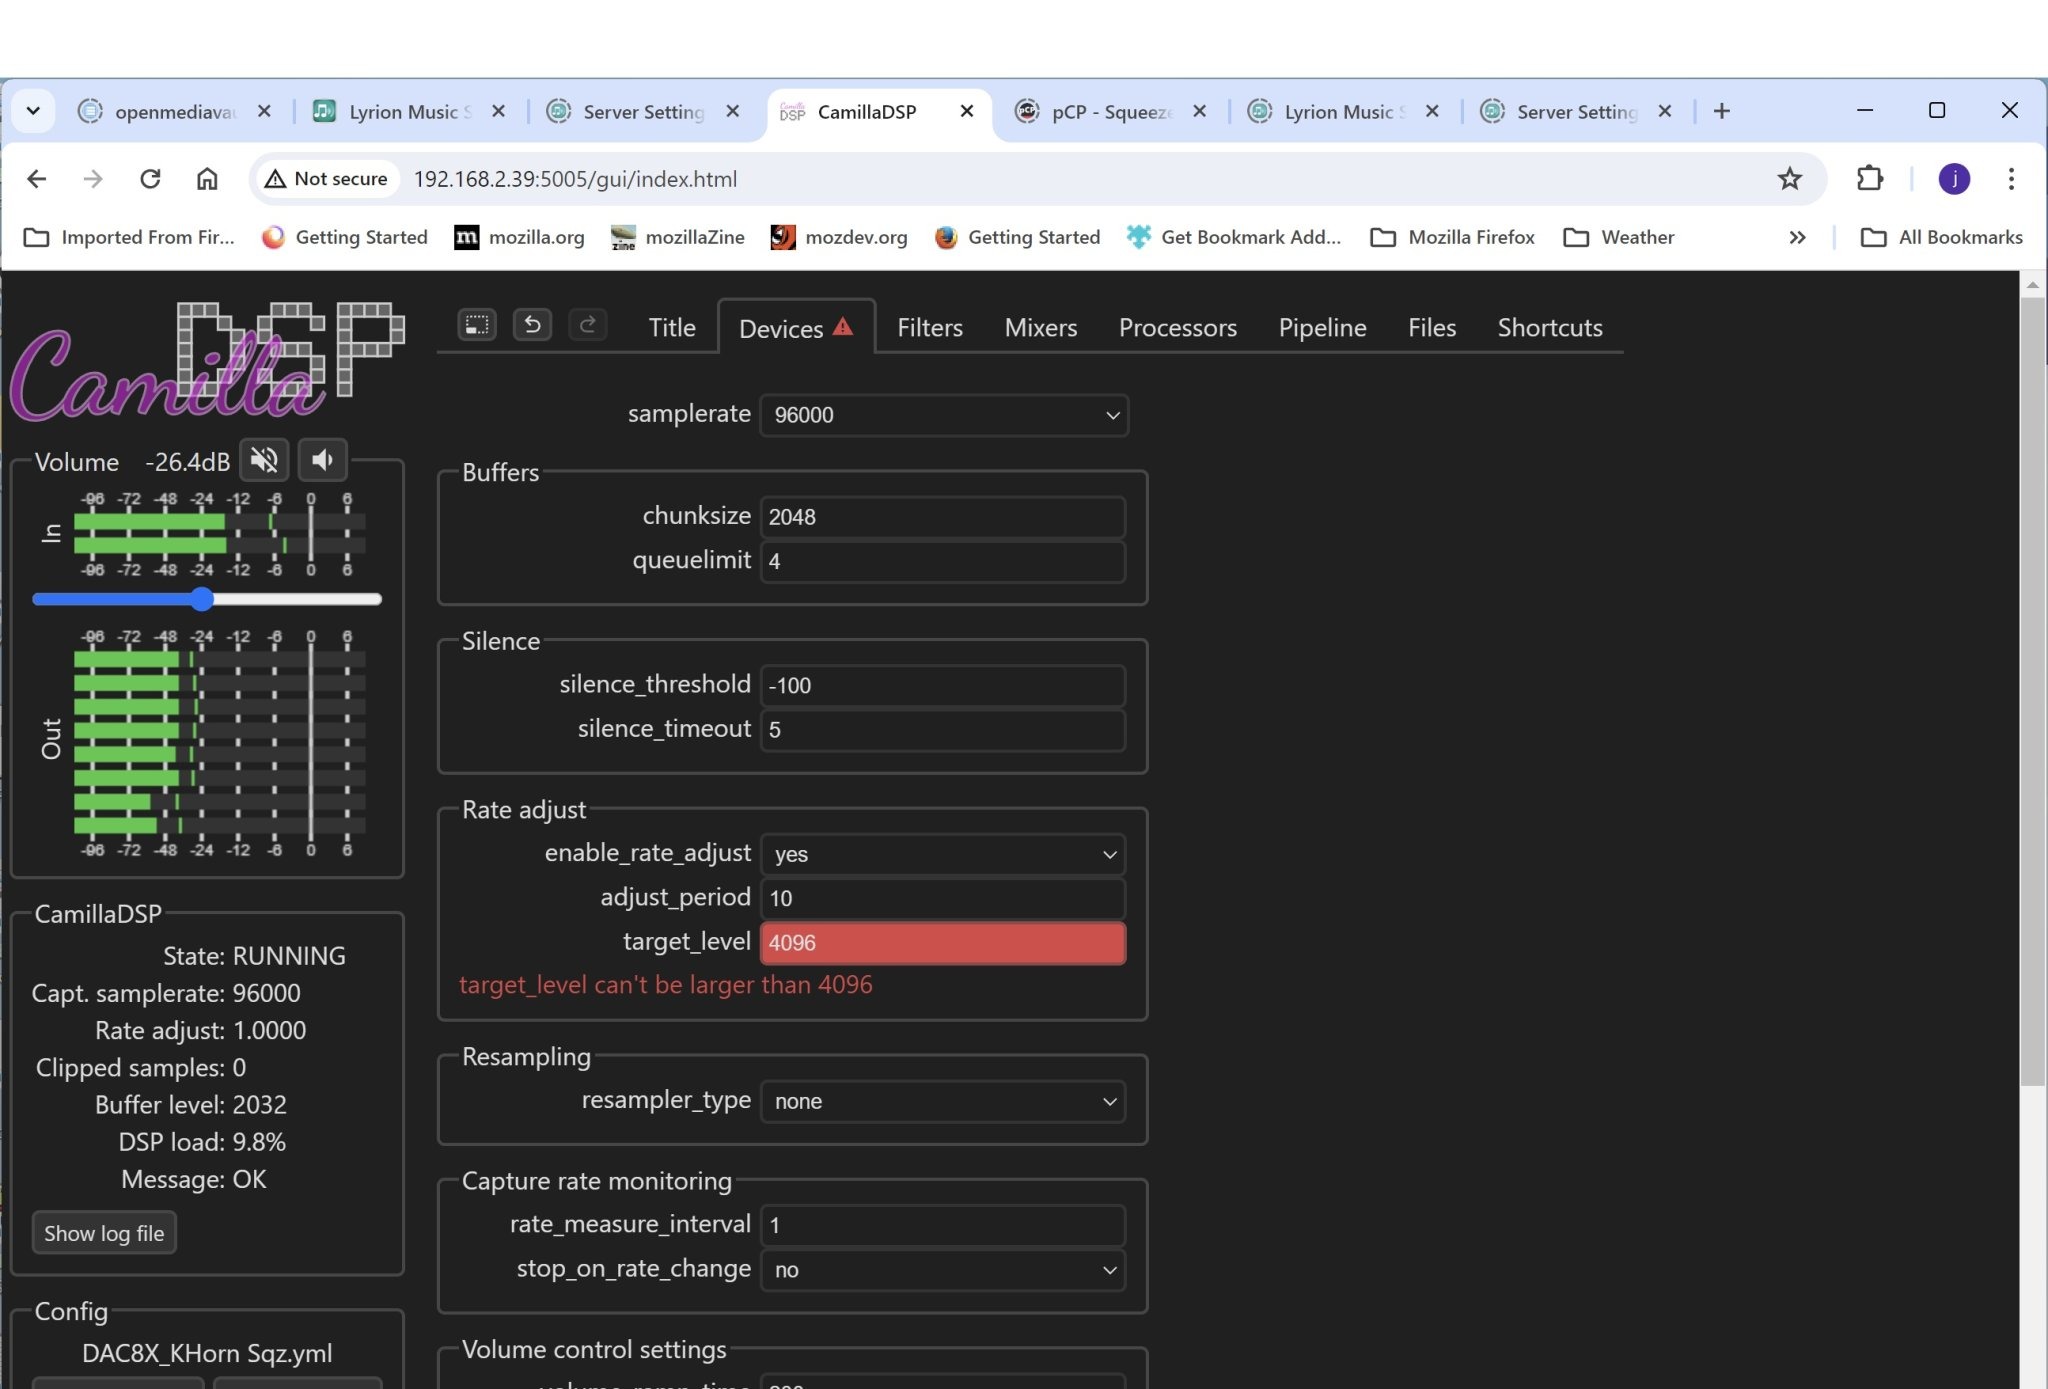
Task: Open a new browser tab
Action: (1721, 111)
